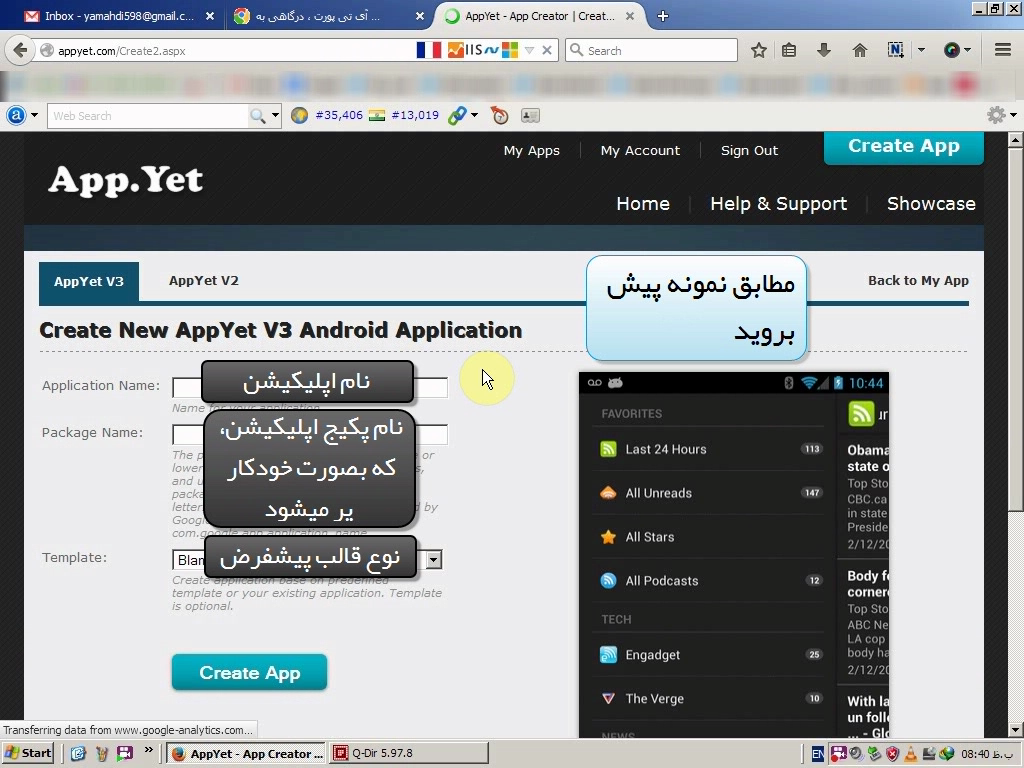The width and height of the screenshot is (1024, 768).
Task: Switch to the Persian-titled browser tab
Action: [330, 16]
